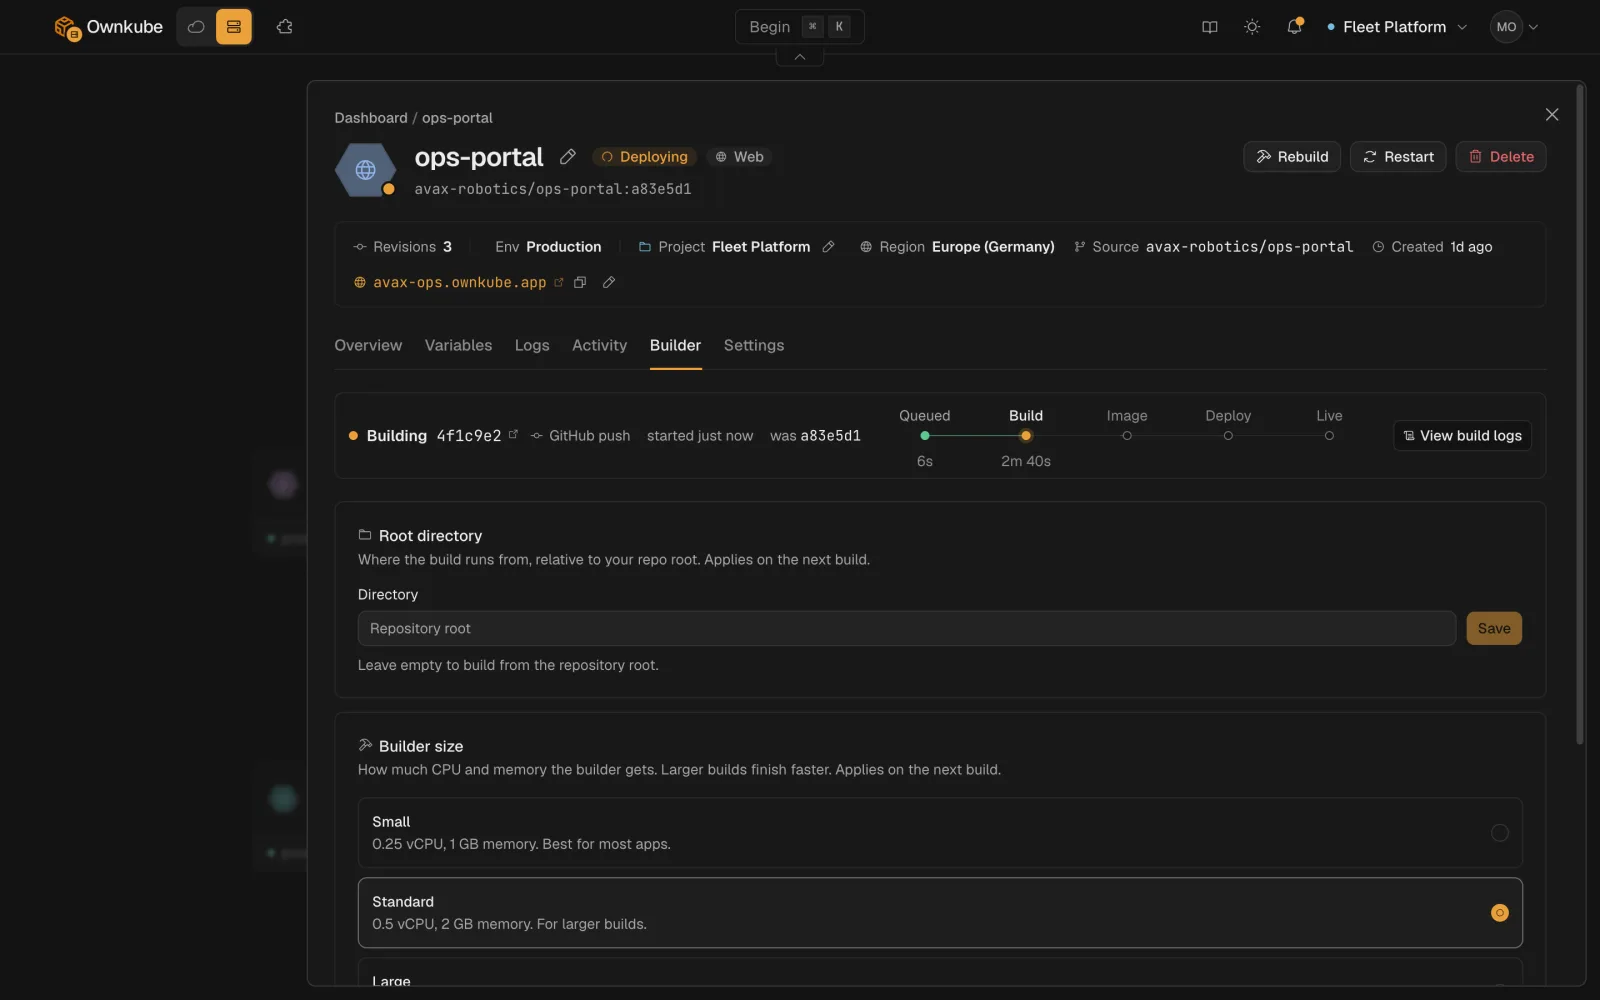Close the ops-portal panel
This screenshot has height=1000, width=1600.
click(x=1552, y=115)
